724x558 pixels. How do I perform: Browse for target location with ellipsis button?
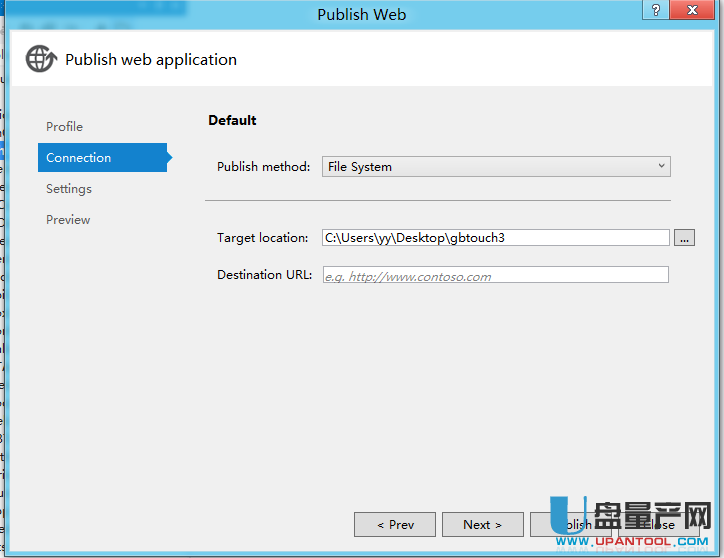coord(684,238)
